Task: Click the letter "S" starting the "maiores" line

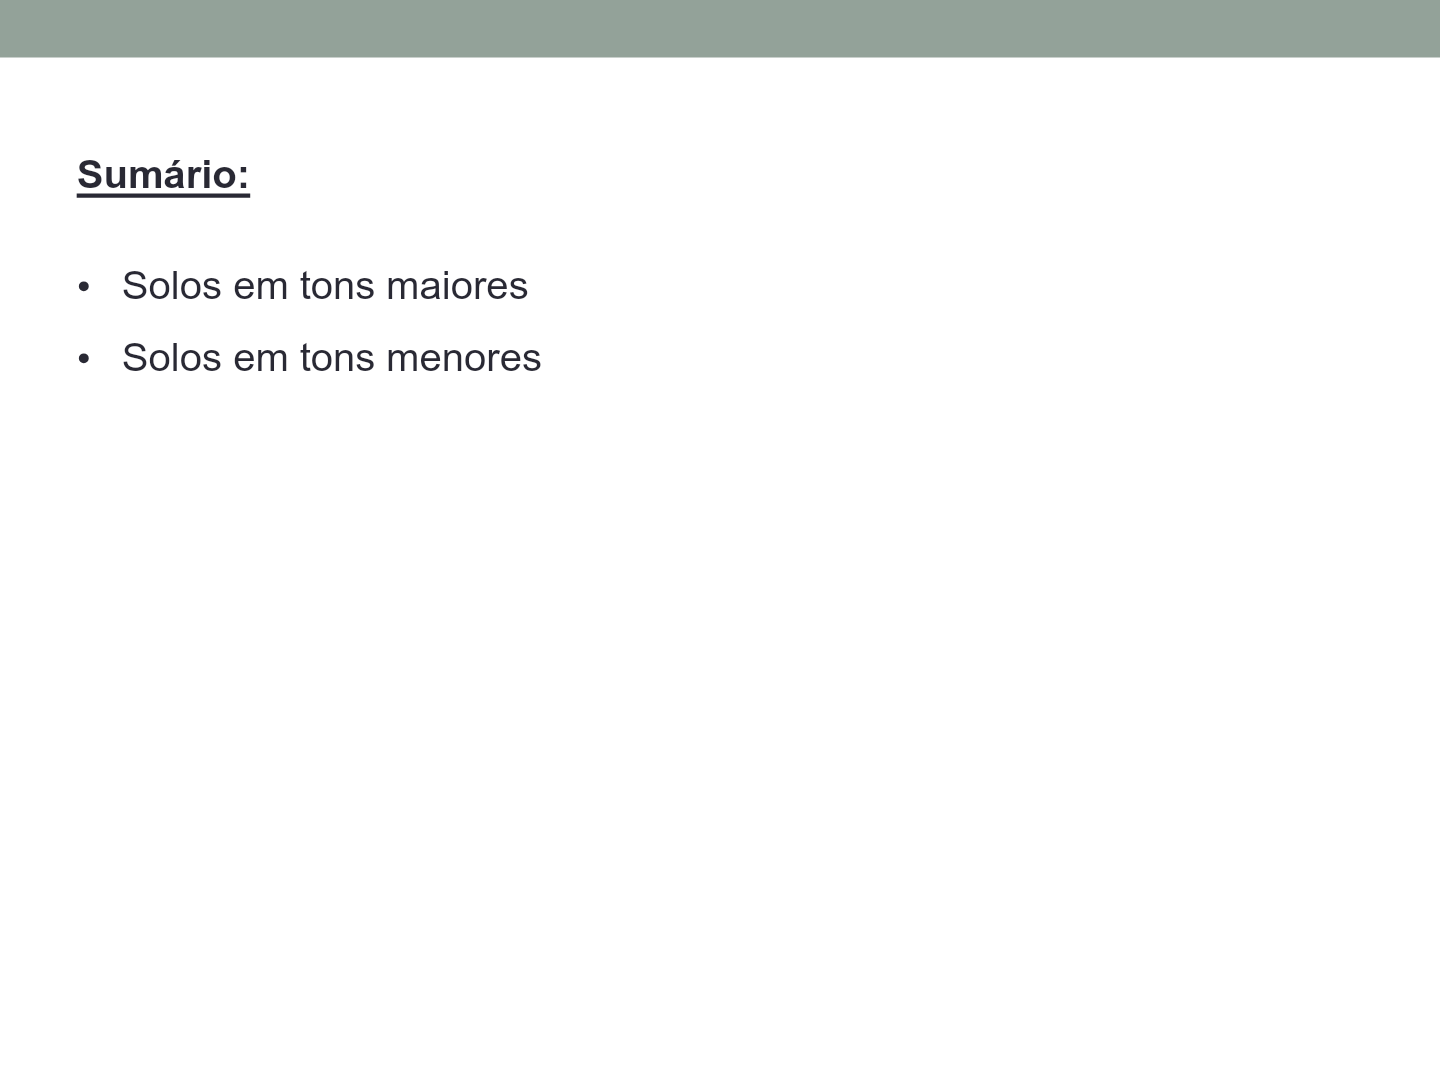Action: point(134,286)
